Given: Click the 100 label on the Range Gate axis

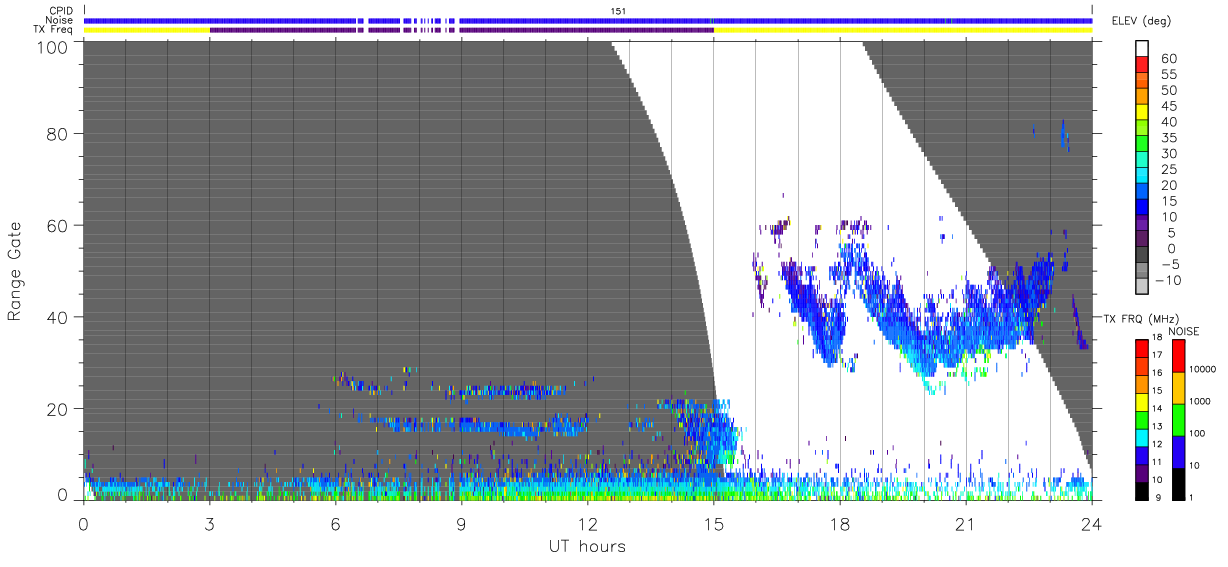Looking at the screenshot, I should click(x=54, y=47).
